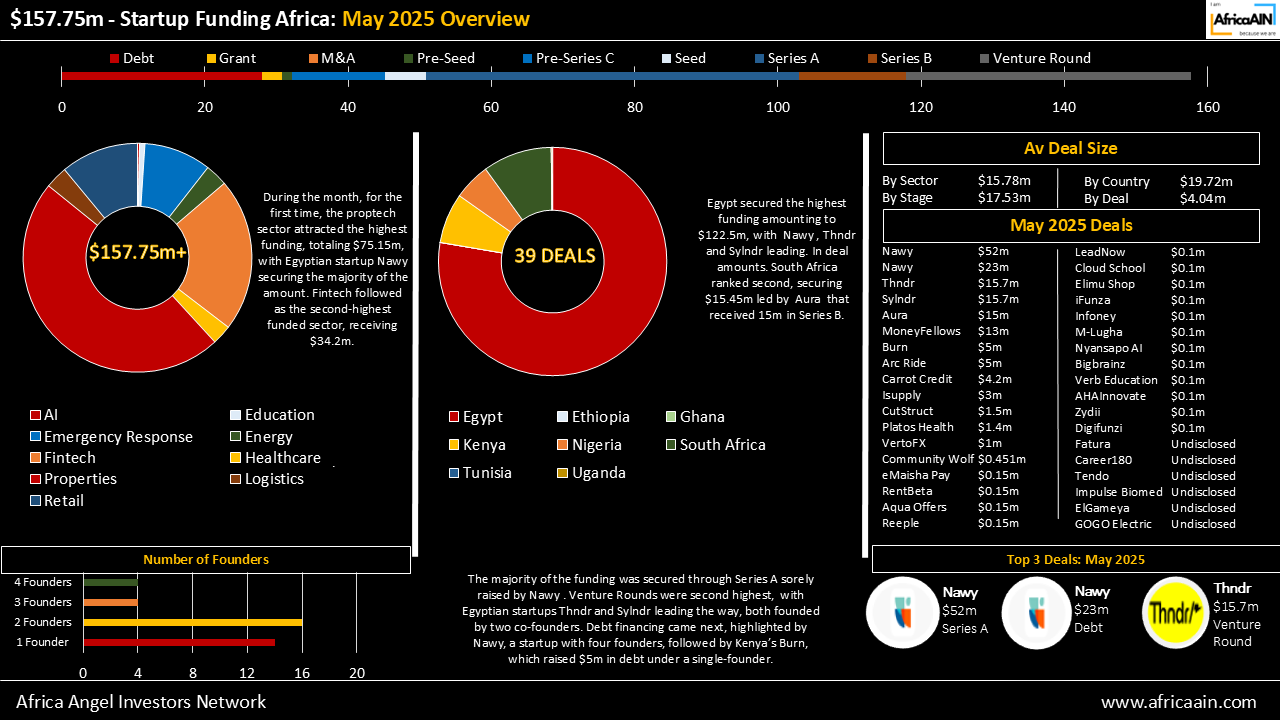Click the Logistics sector legend swatch

click(236, 479)
